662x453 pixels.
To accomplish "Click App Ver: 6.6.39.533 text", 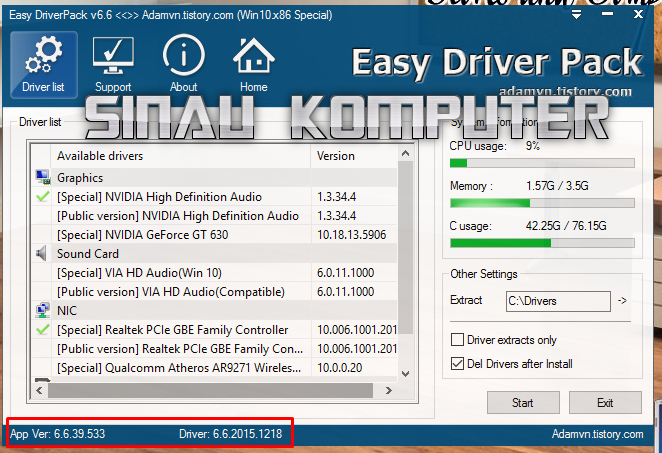I will coord(58,434).
